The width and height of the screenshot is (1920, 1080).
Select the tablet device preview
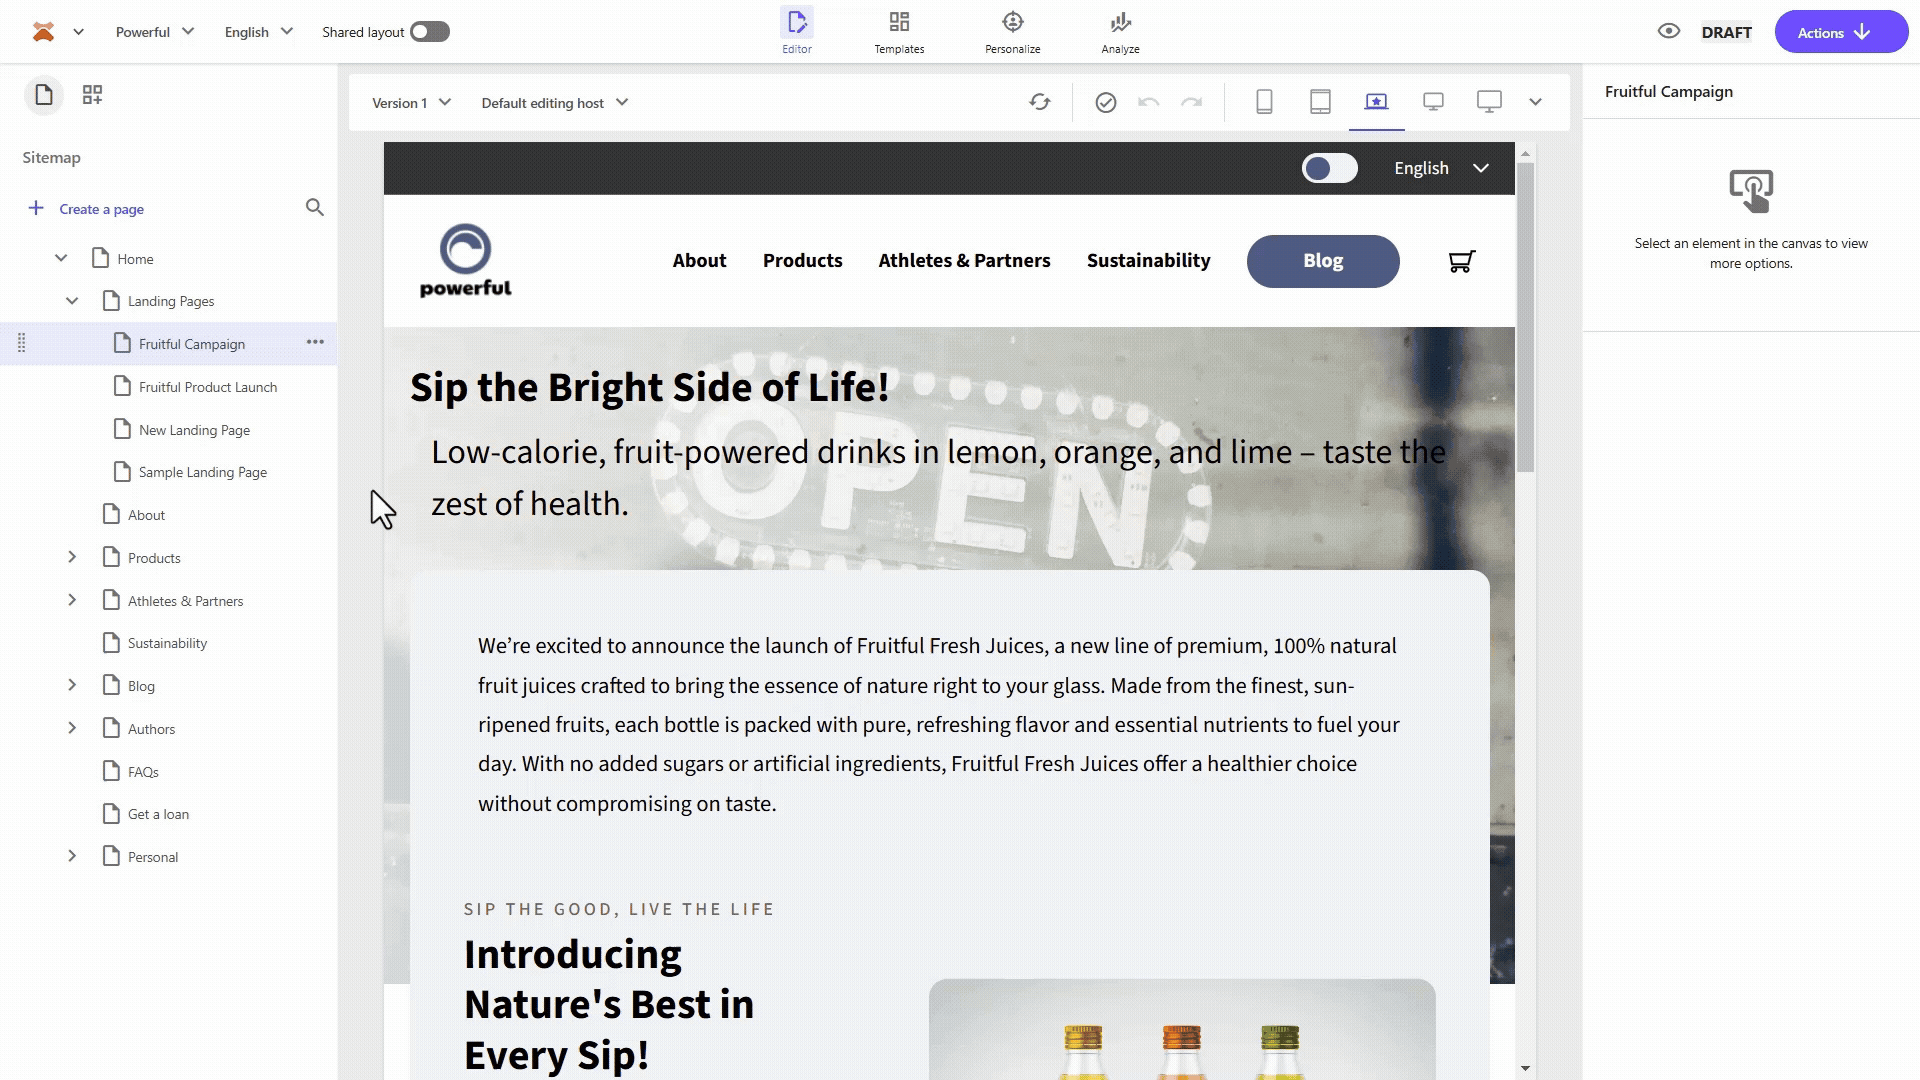(1320, 102)
